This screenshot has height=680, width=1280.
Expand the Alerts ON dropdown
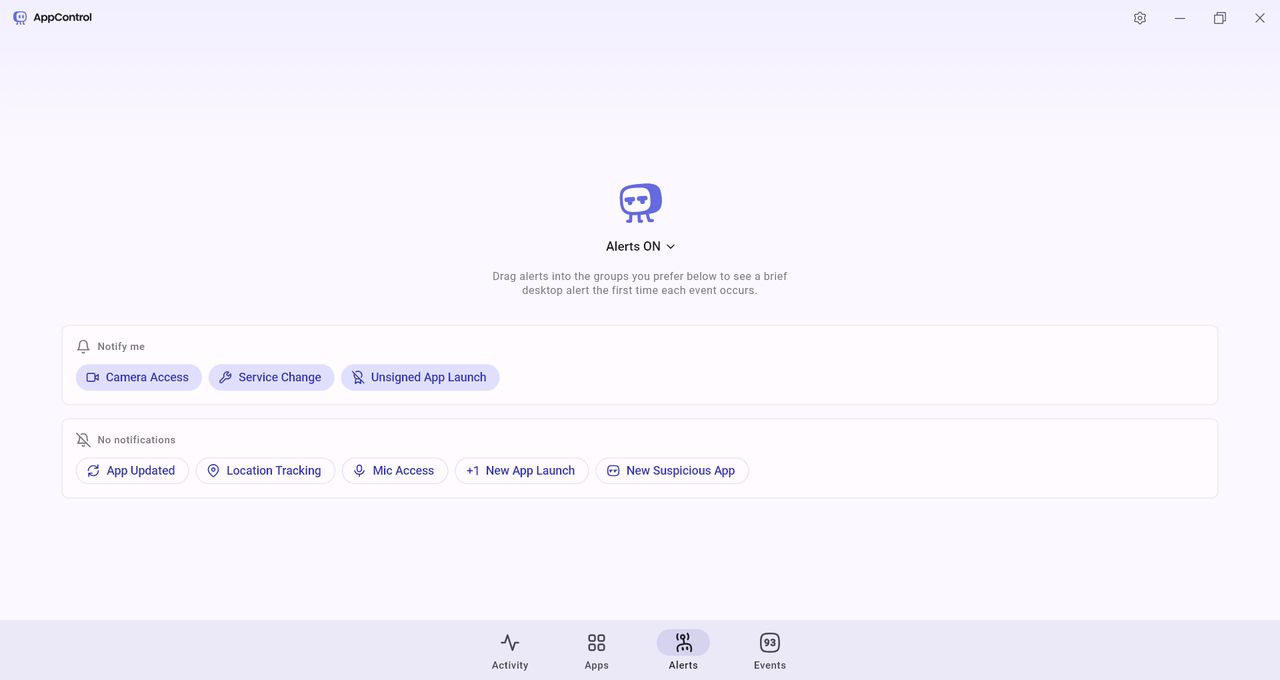pyautogui.click(x=640, y=246)
